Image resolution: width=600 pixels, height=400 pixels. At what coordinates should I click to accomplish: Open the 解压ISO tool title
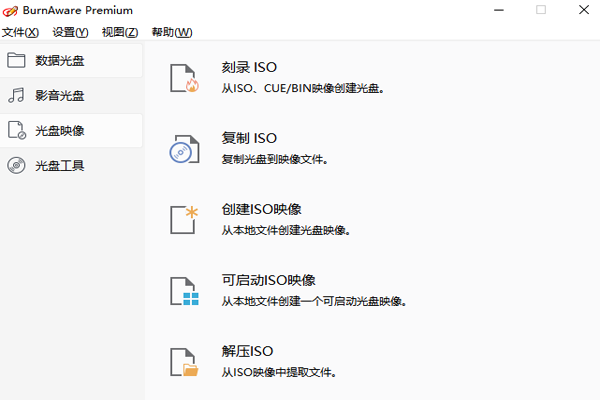[x=247, y=351]
